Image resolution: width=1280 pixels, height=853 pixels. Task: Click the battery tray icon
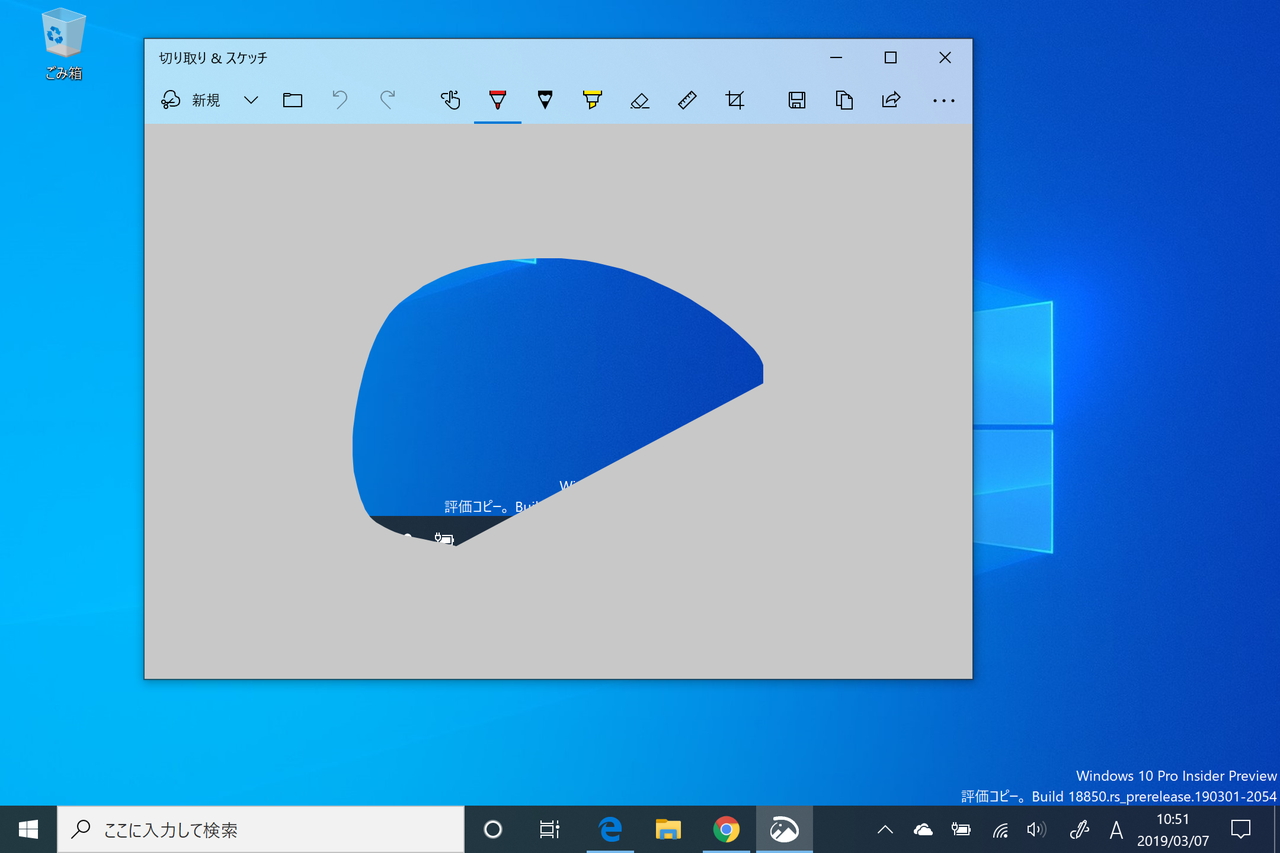coord(961,829)
